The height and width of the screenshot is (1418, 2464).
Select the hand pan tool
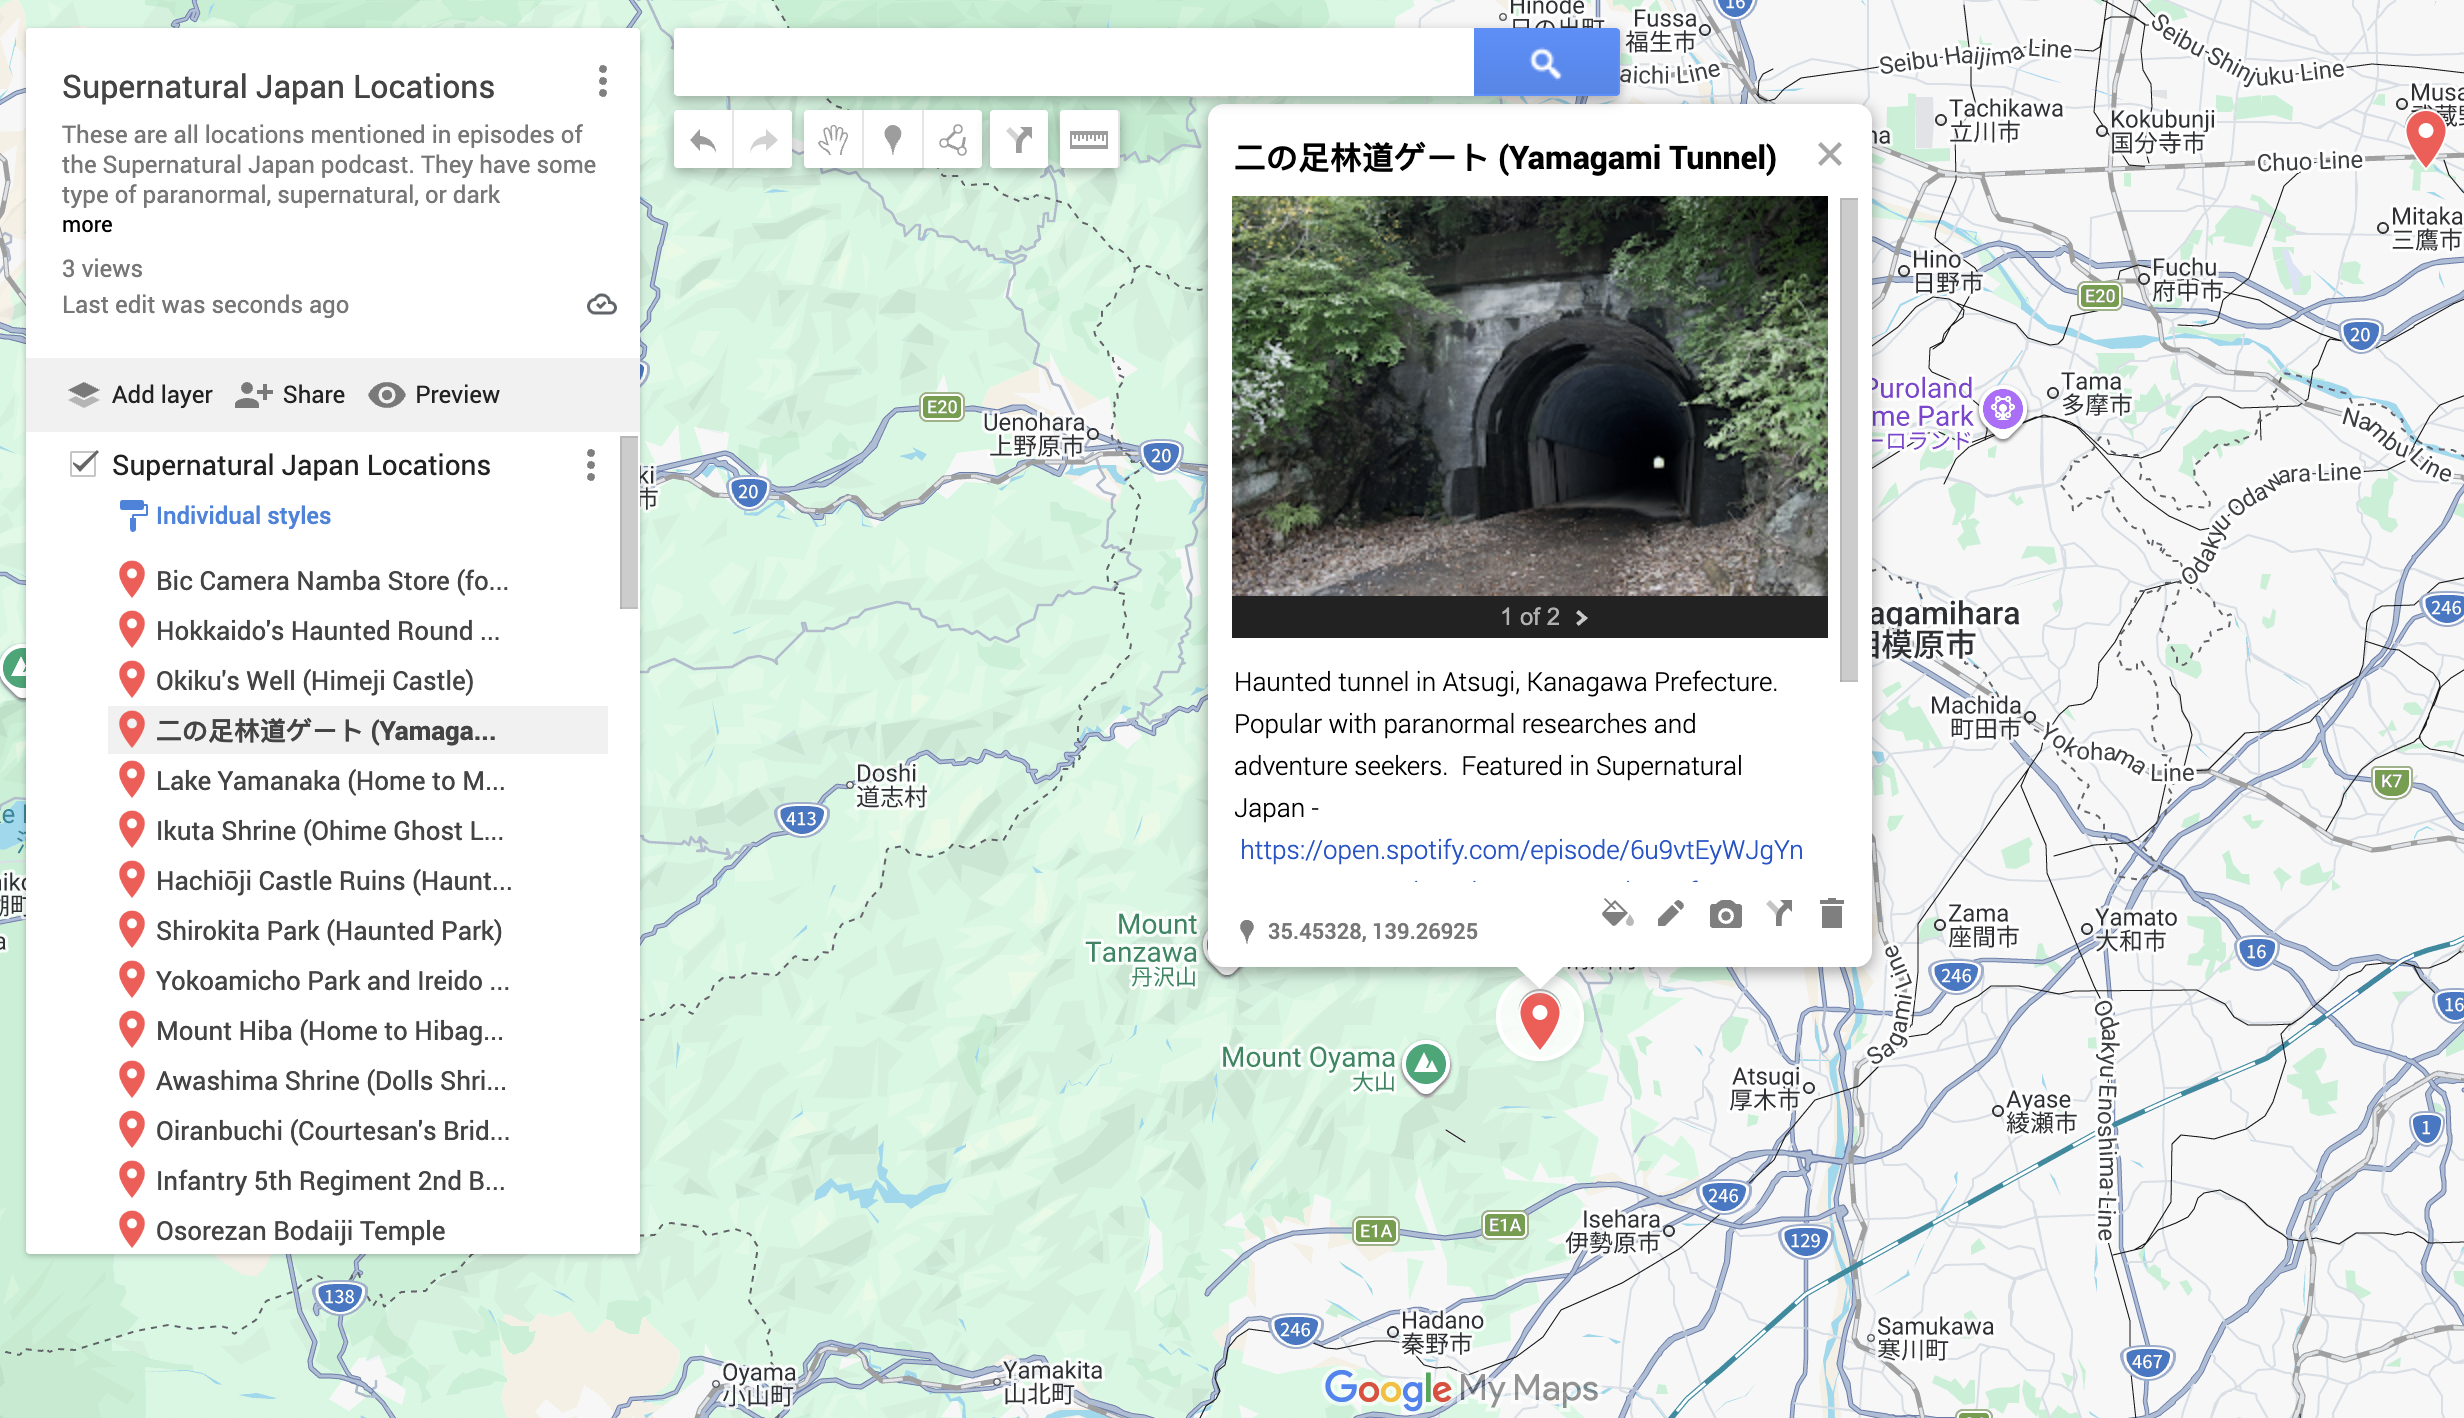(833, 141)
